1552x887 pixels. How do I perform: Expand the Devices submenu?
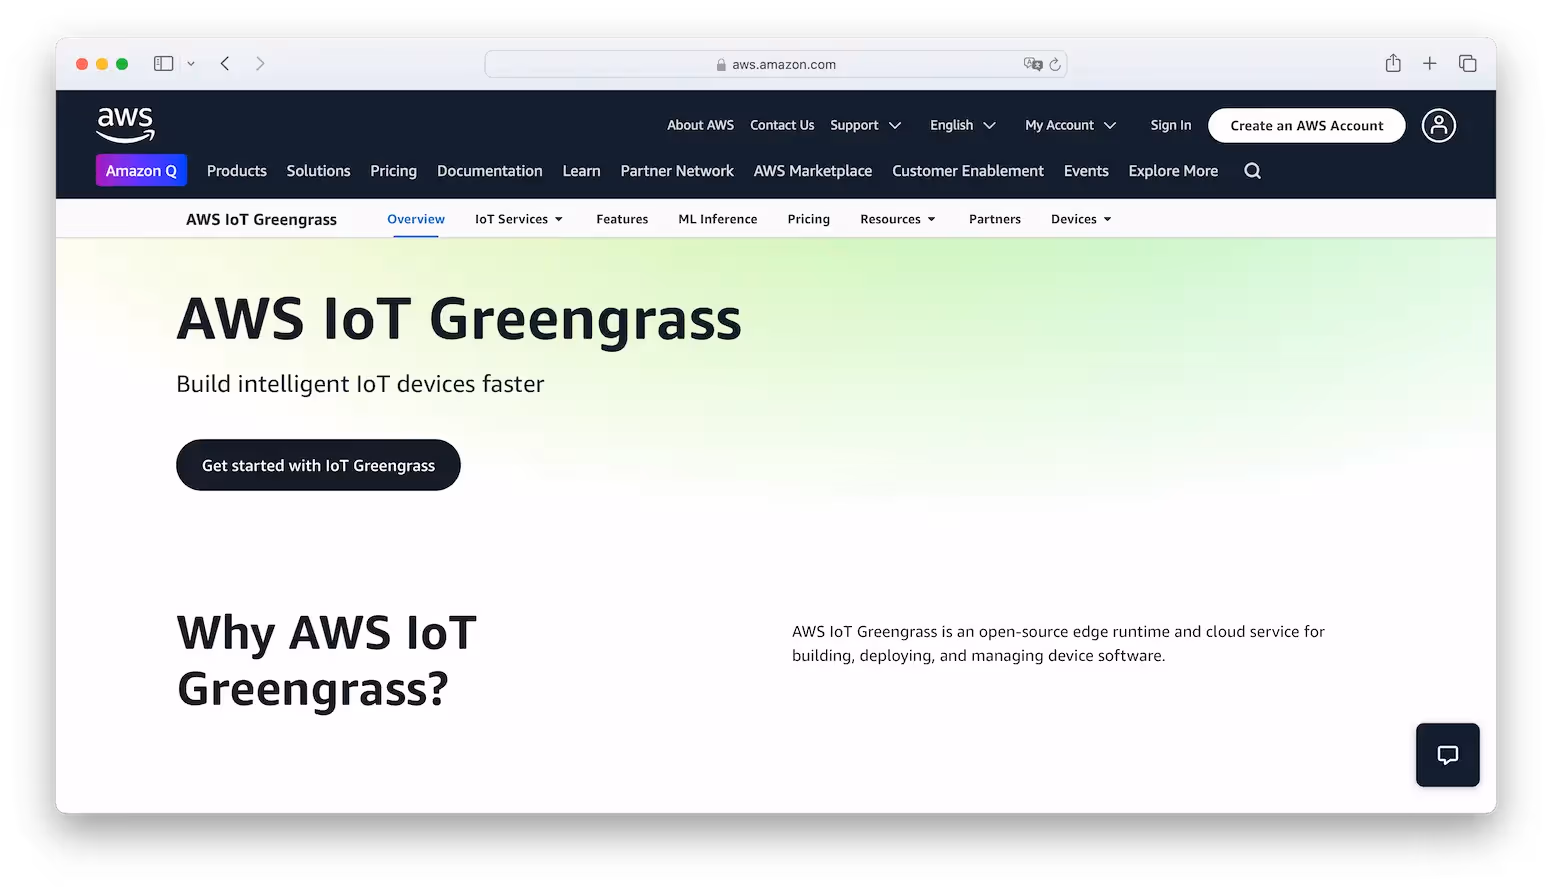pos(1081,219)
